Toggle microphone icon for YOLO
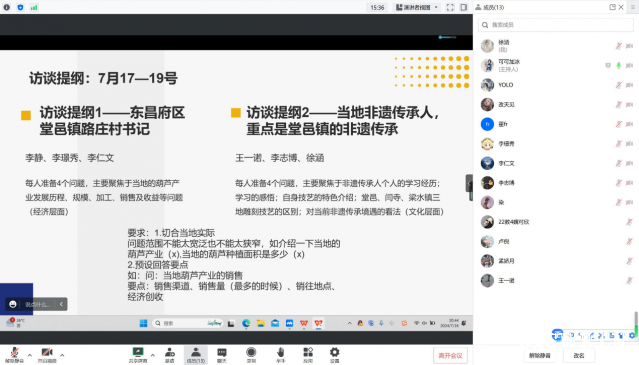The height and width of the screenshot is (365, 639). pyautogui.click(x=619, y=85)
